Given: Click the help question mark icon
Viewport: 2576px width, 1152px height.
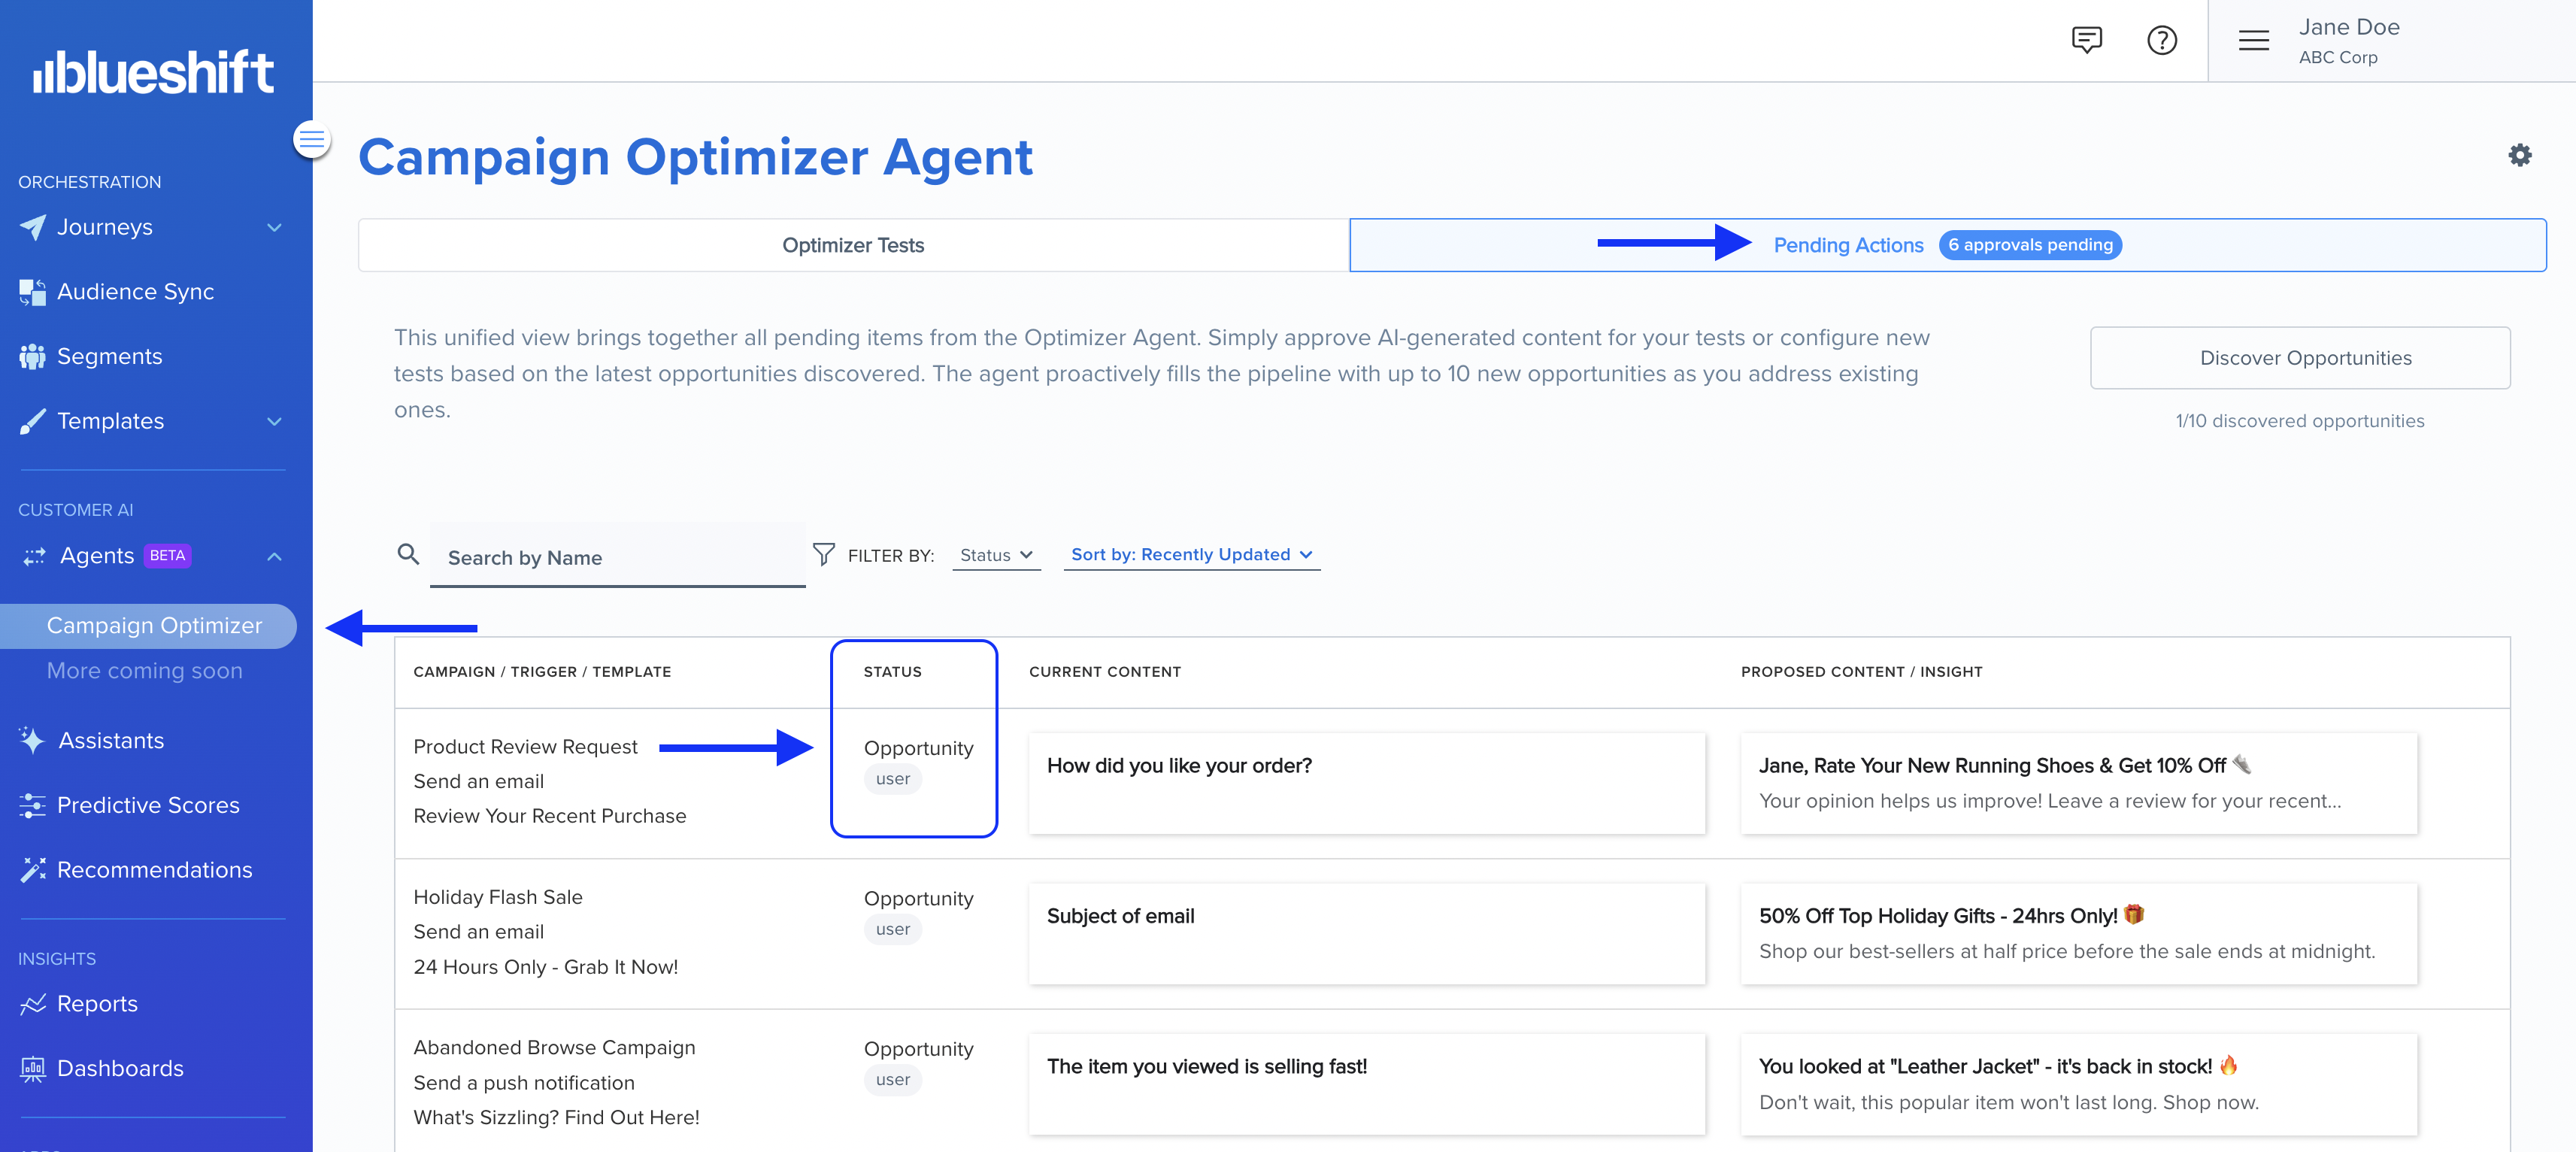Looking at the screenshot, I should (2161, 40).
